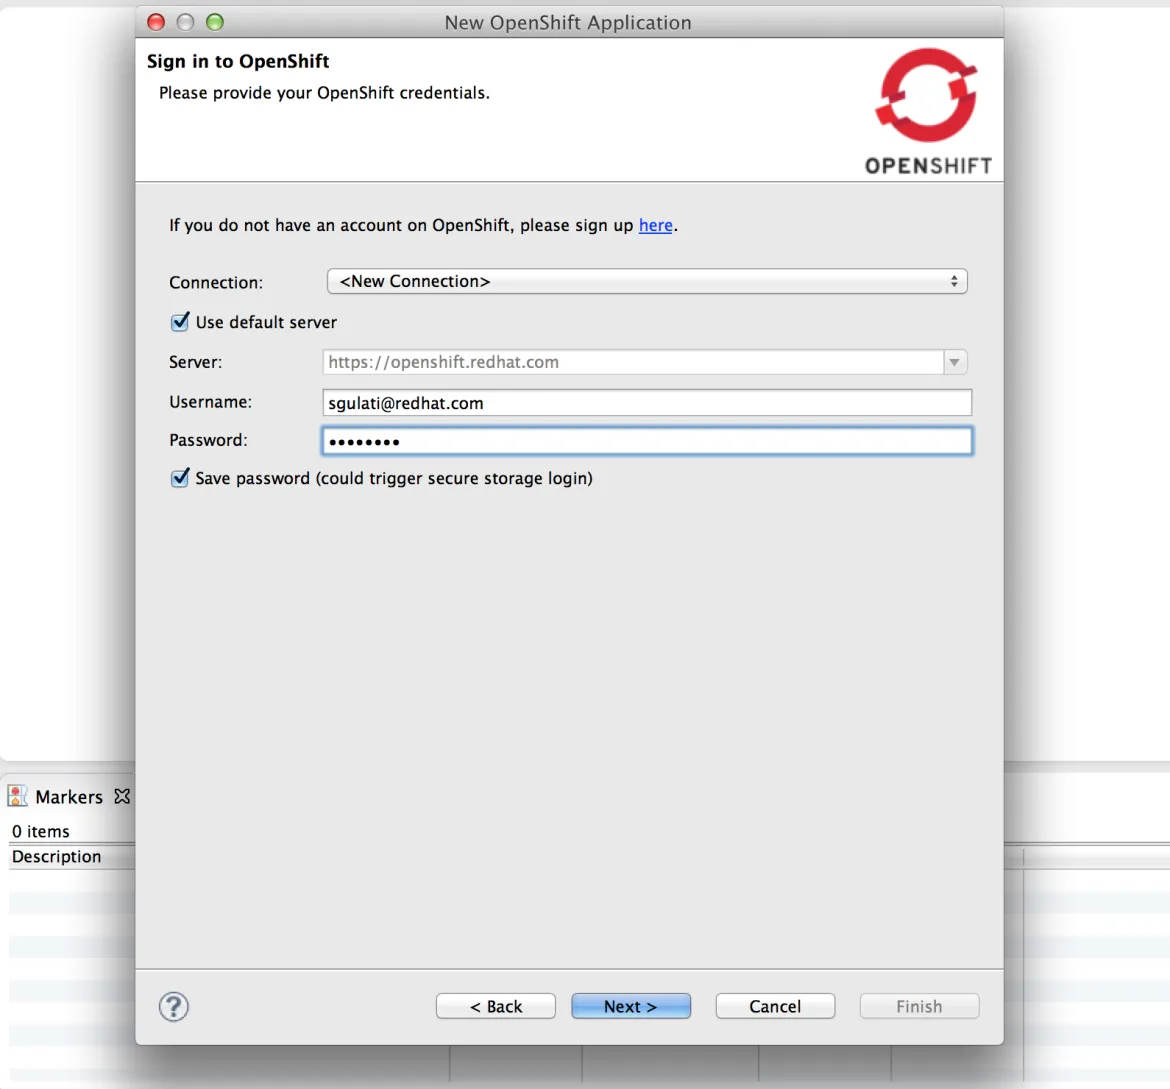The width and height of the screenshot is (1170, 1089).
Task: Uncheck Use default server
Action: [x=180, y=322]
